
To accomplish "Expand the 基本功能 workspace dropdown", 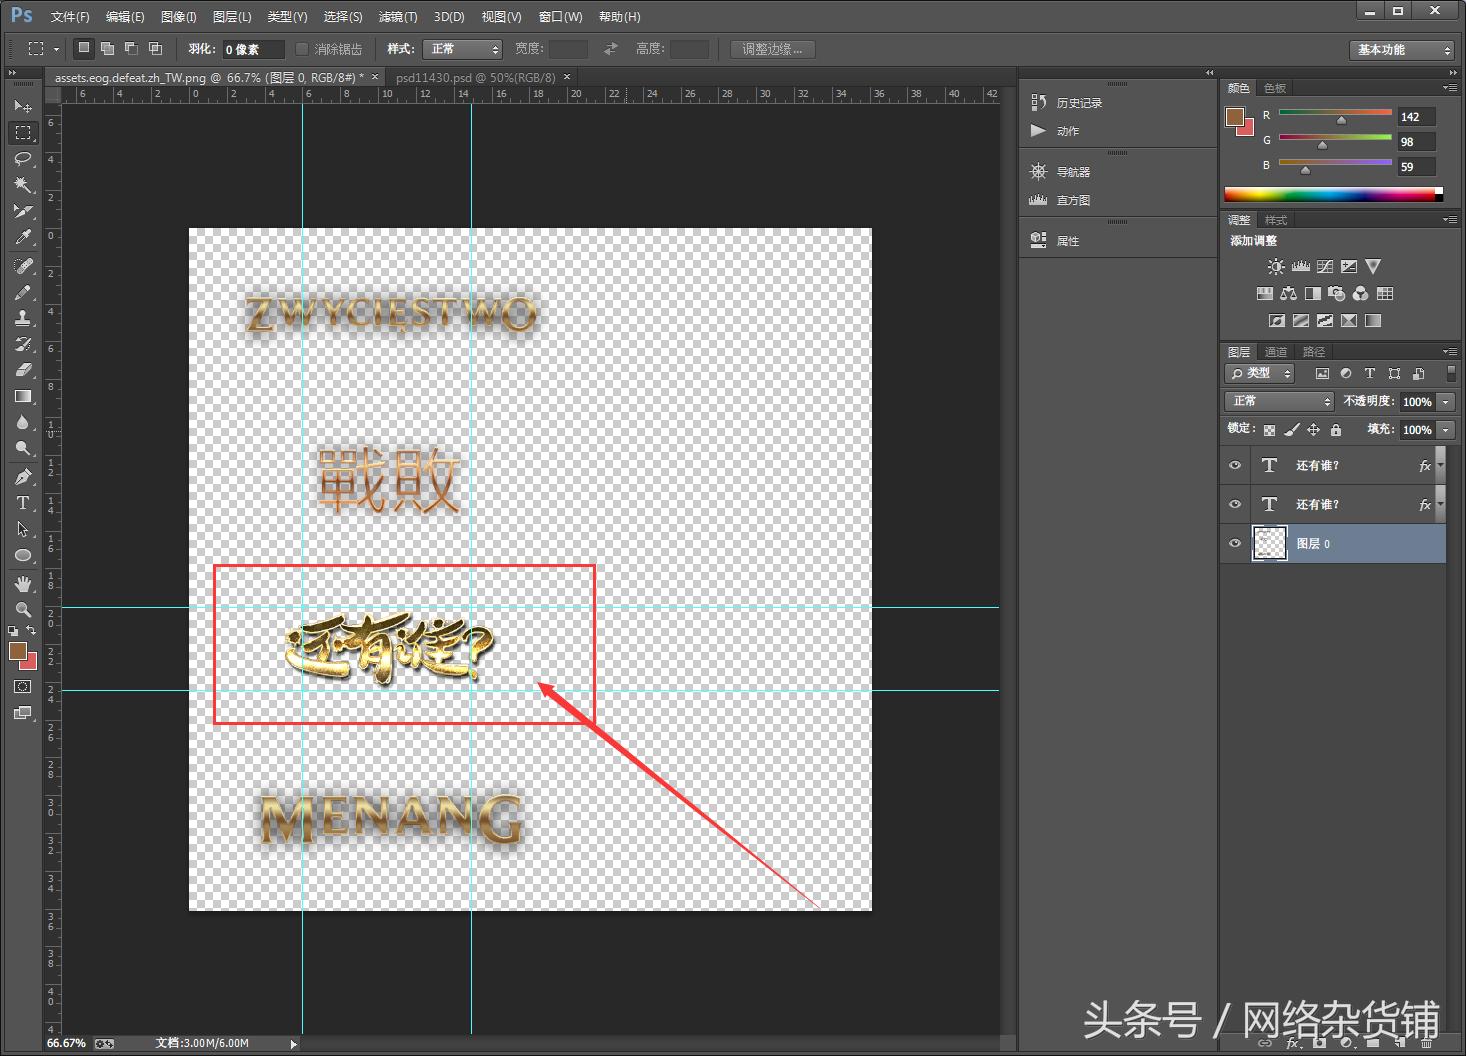I will click(x=1402, y=50).
